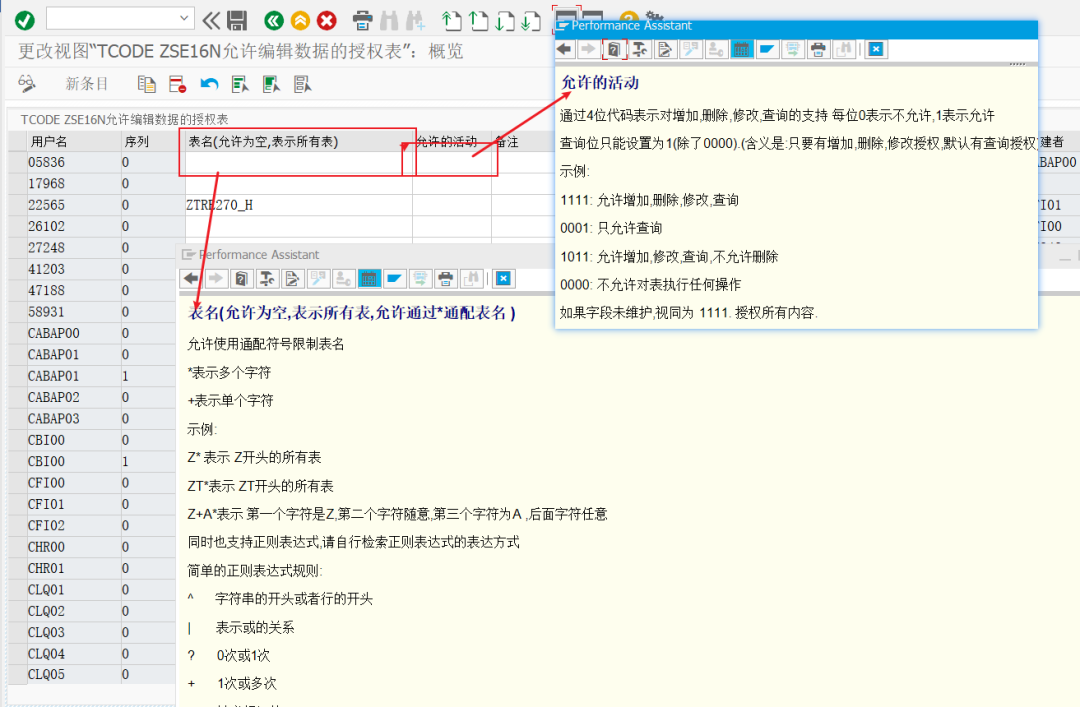This screenshot has width=1080, height=707.
Task: Click the user name cell CLQ05
Action: (x=73, y=675)
